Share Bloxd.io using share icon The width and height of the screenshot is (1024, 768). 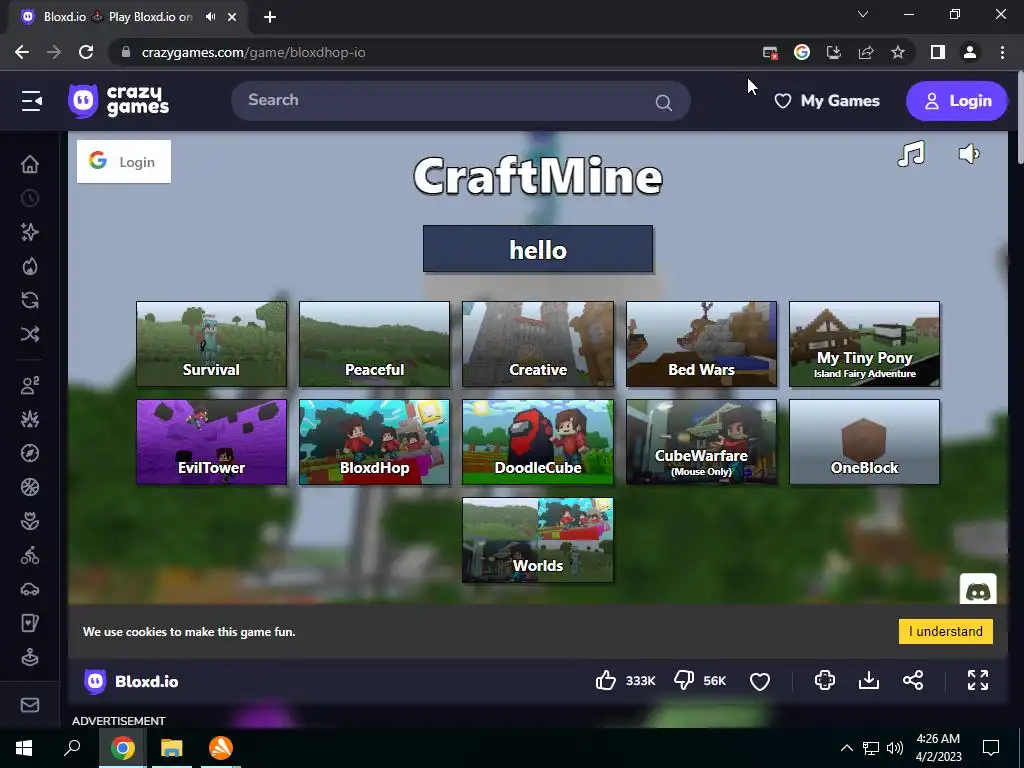[913, 680]
